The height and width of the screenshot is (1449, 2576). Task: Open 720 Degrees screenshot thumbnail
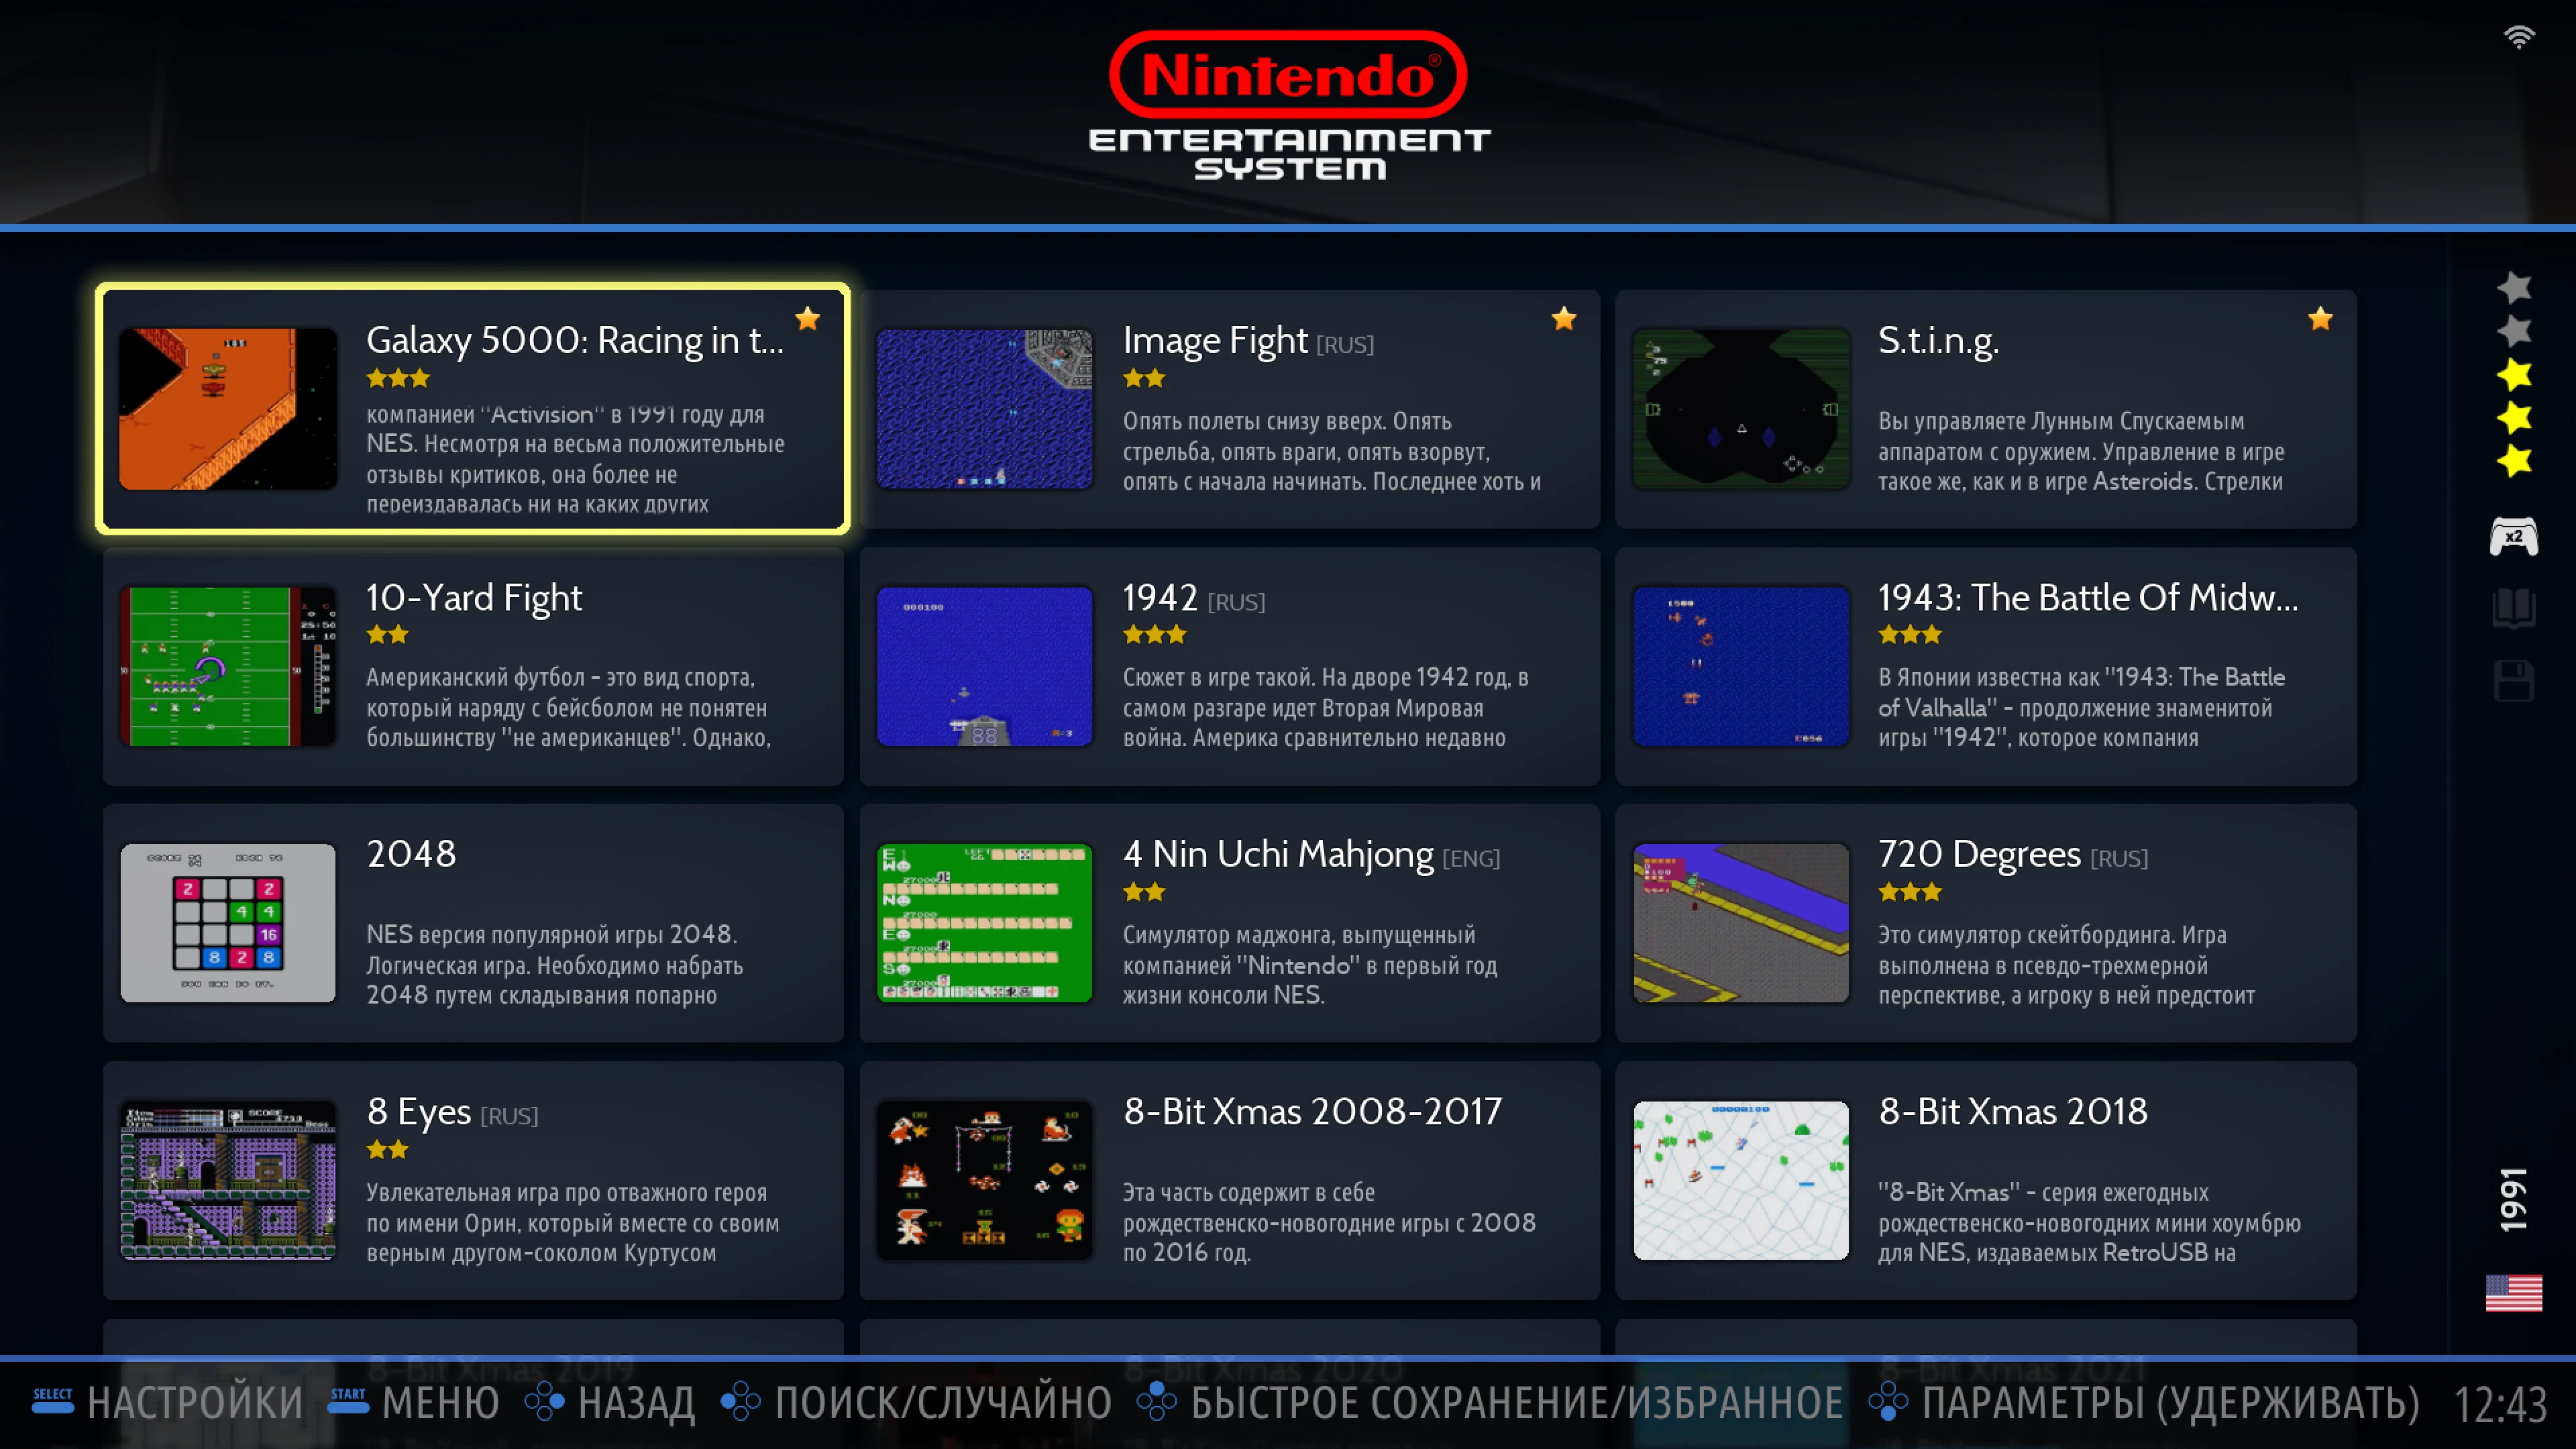click(x=1741, y=923)
